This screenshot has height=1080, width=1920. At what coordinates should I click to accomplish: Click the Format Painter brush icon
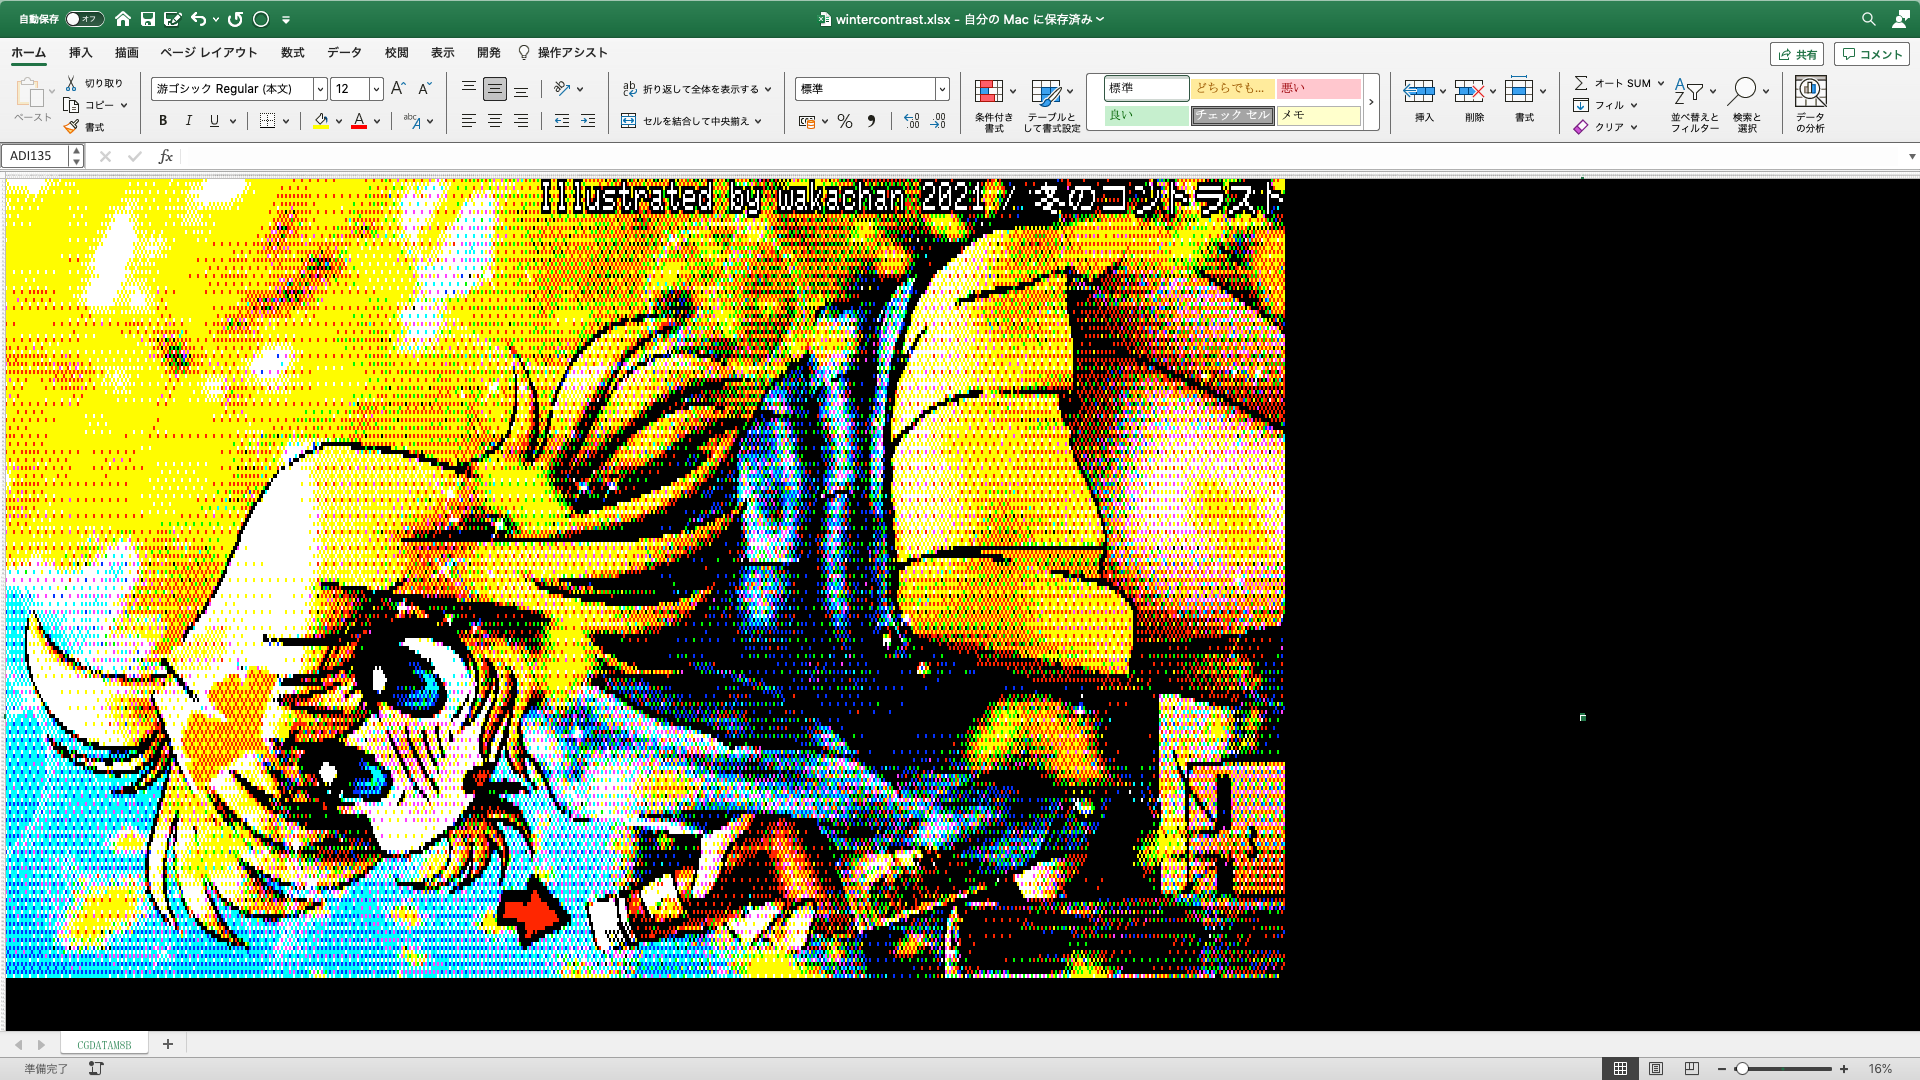71,127
